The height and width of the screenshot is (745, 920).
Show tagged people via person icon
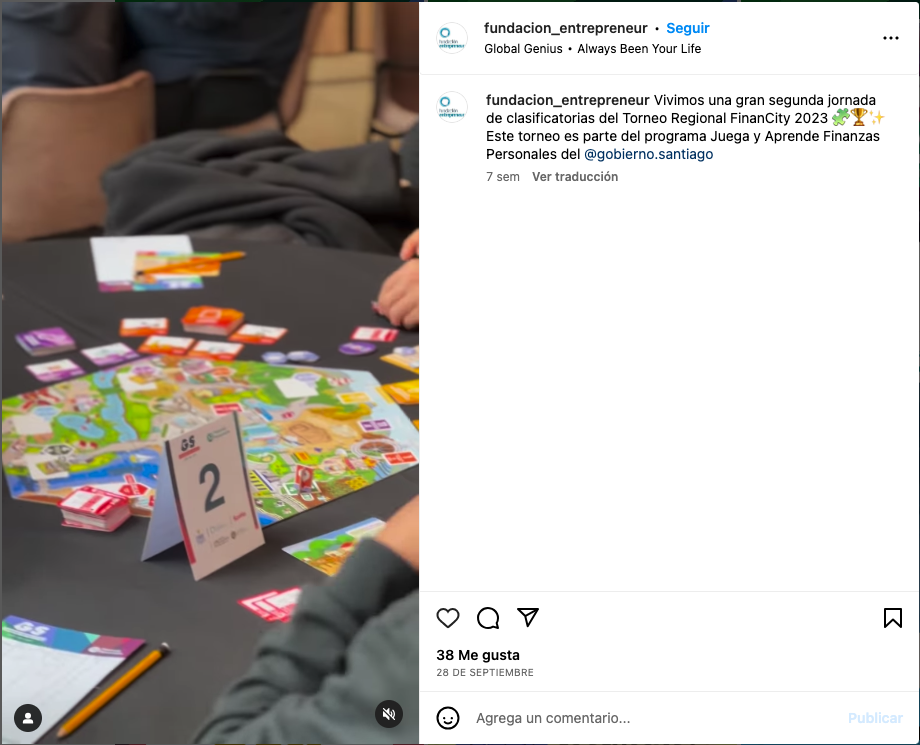tap(28, 717)
